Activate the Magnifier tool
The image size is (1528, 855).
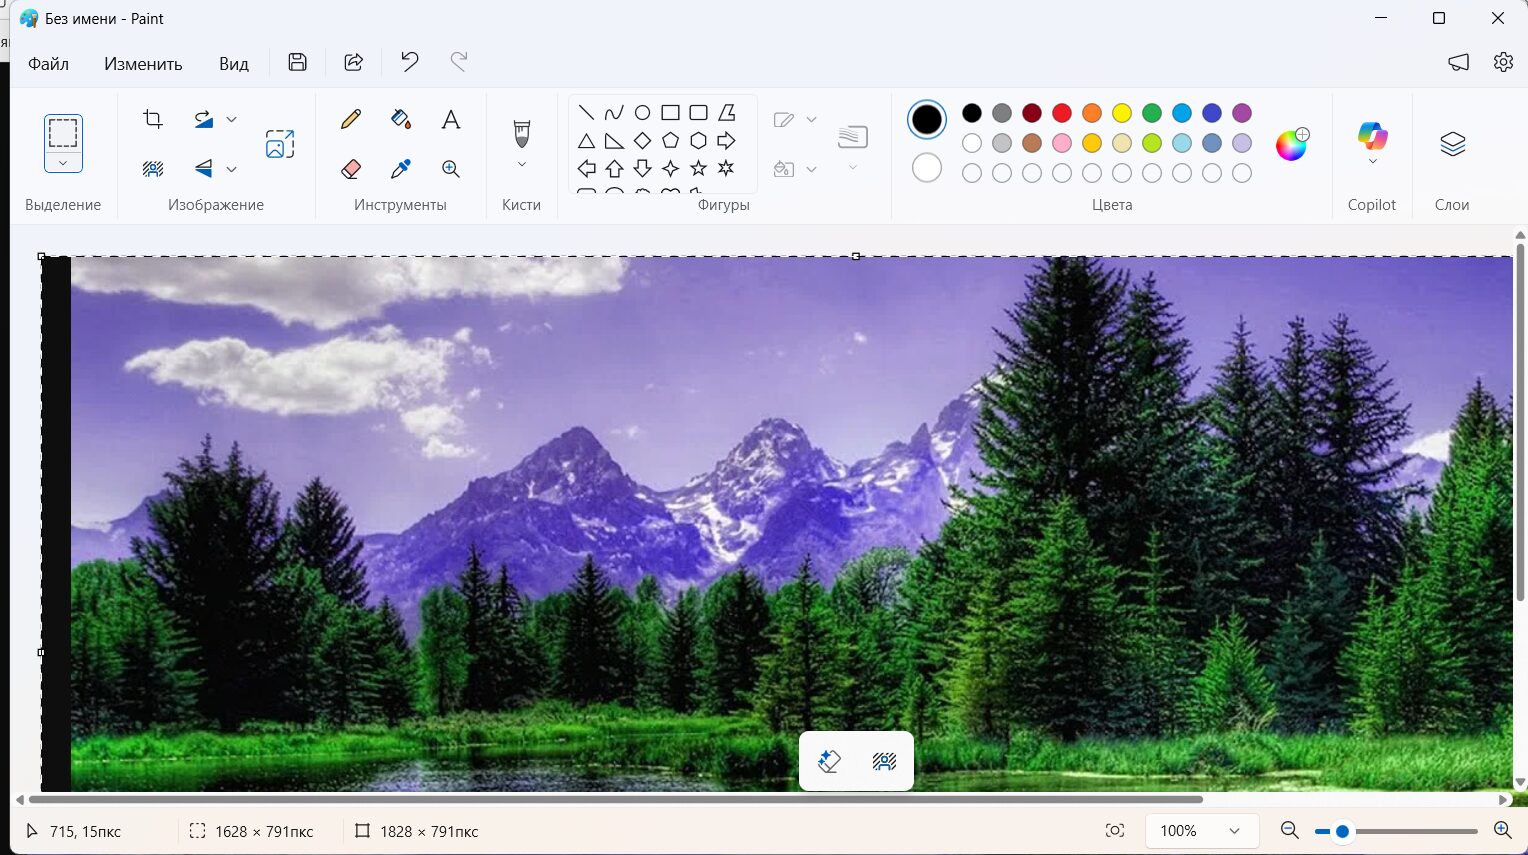451,169
